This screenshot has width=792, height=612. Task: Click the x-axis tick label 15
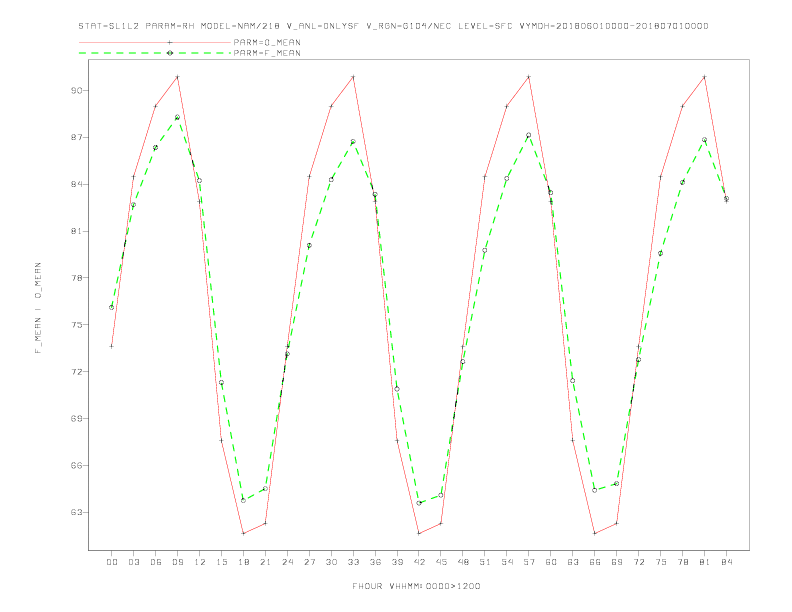point(222,562)
